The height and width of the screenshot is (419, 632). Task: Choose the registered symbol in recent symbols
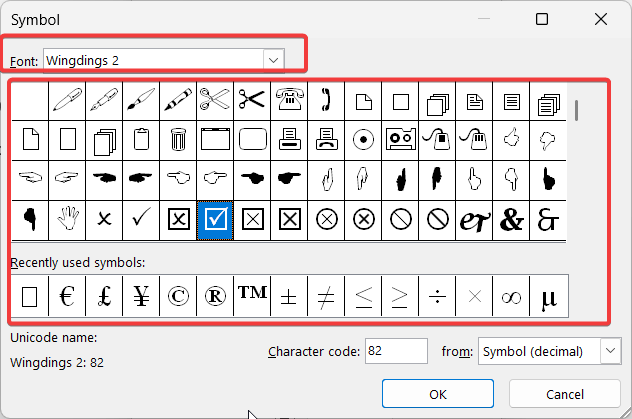tap(215, 297)
